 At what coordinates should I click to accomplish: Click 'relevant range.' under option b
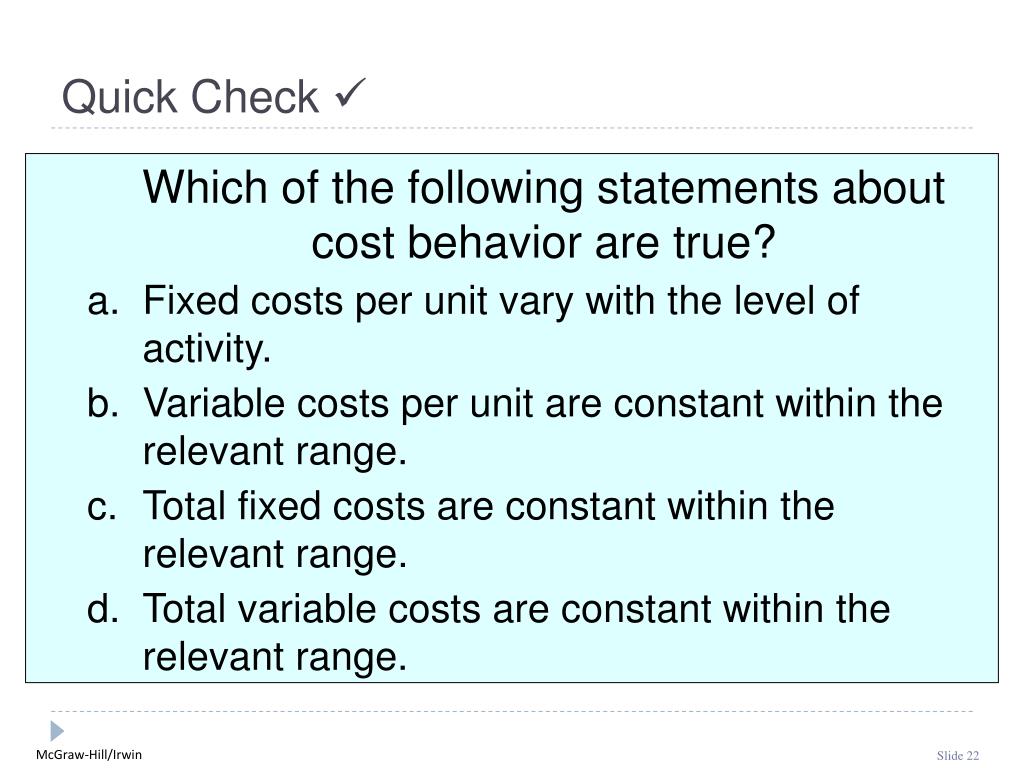275,452
